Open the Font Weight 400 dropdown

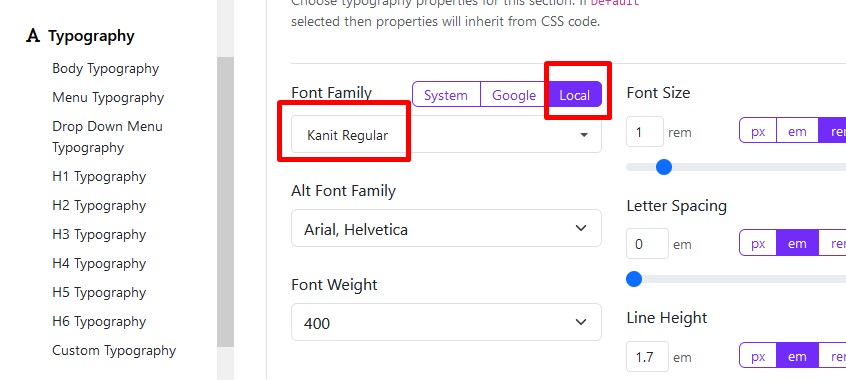pos(446,322)
